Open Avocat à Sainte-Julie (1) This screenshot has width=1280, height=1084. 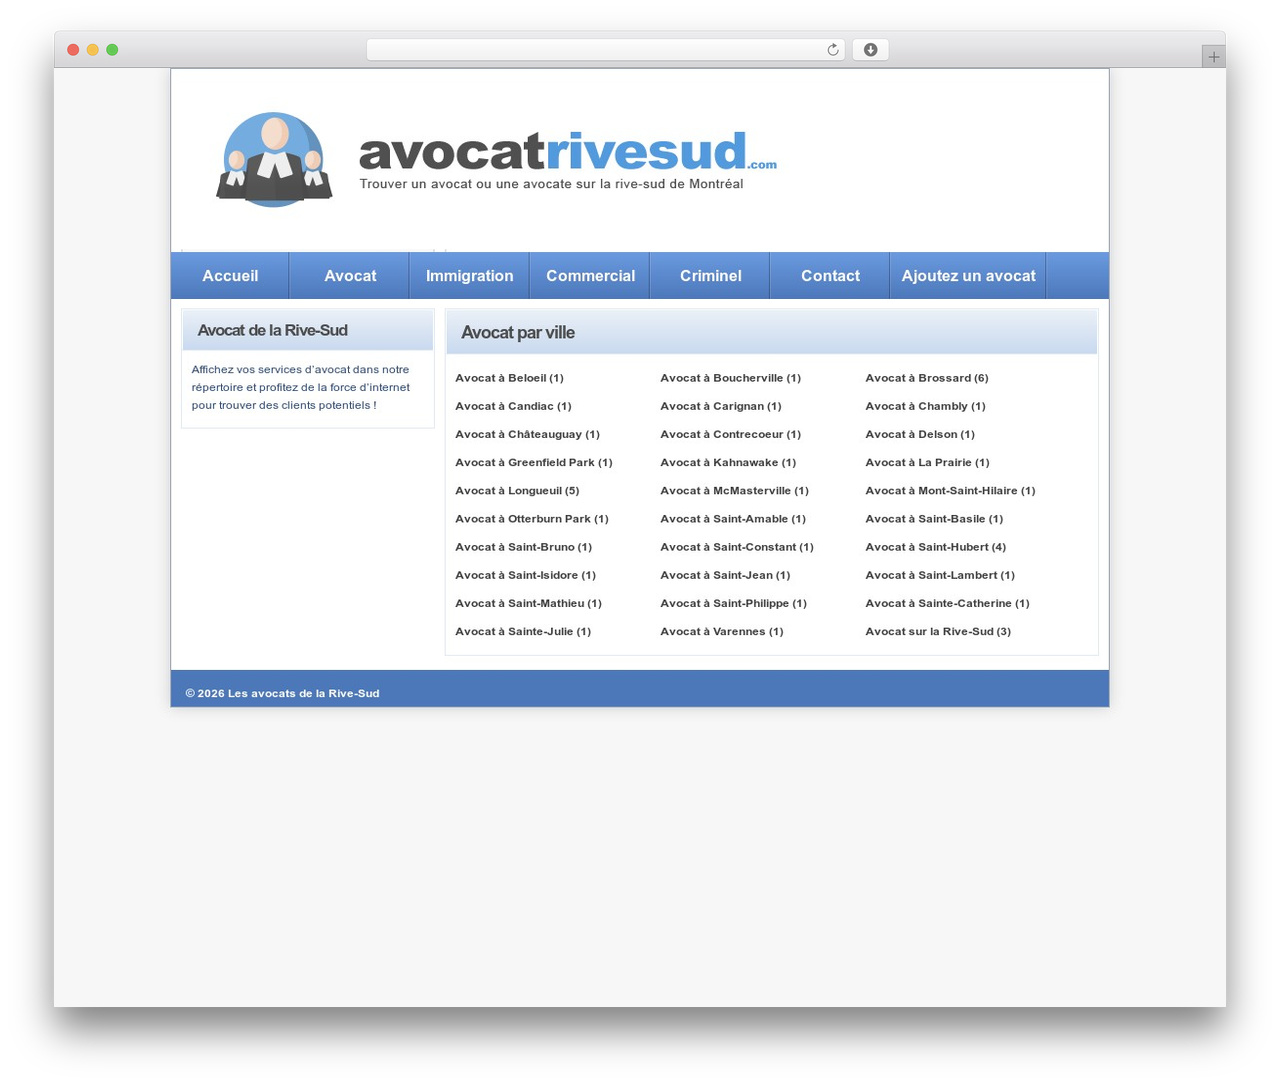pyautogui.click(x=523, y=631)
